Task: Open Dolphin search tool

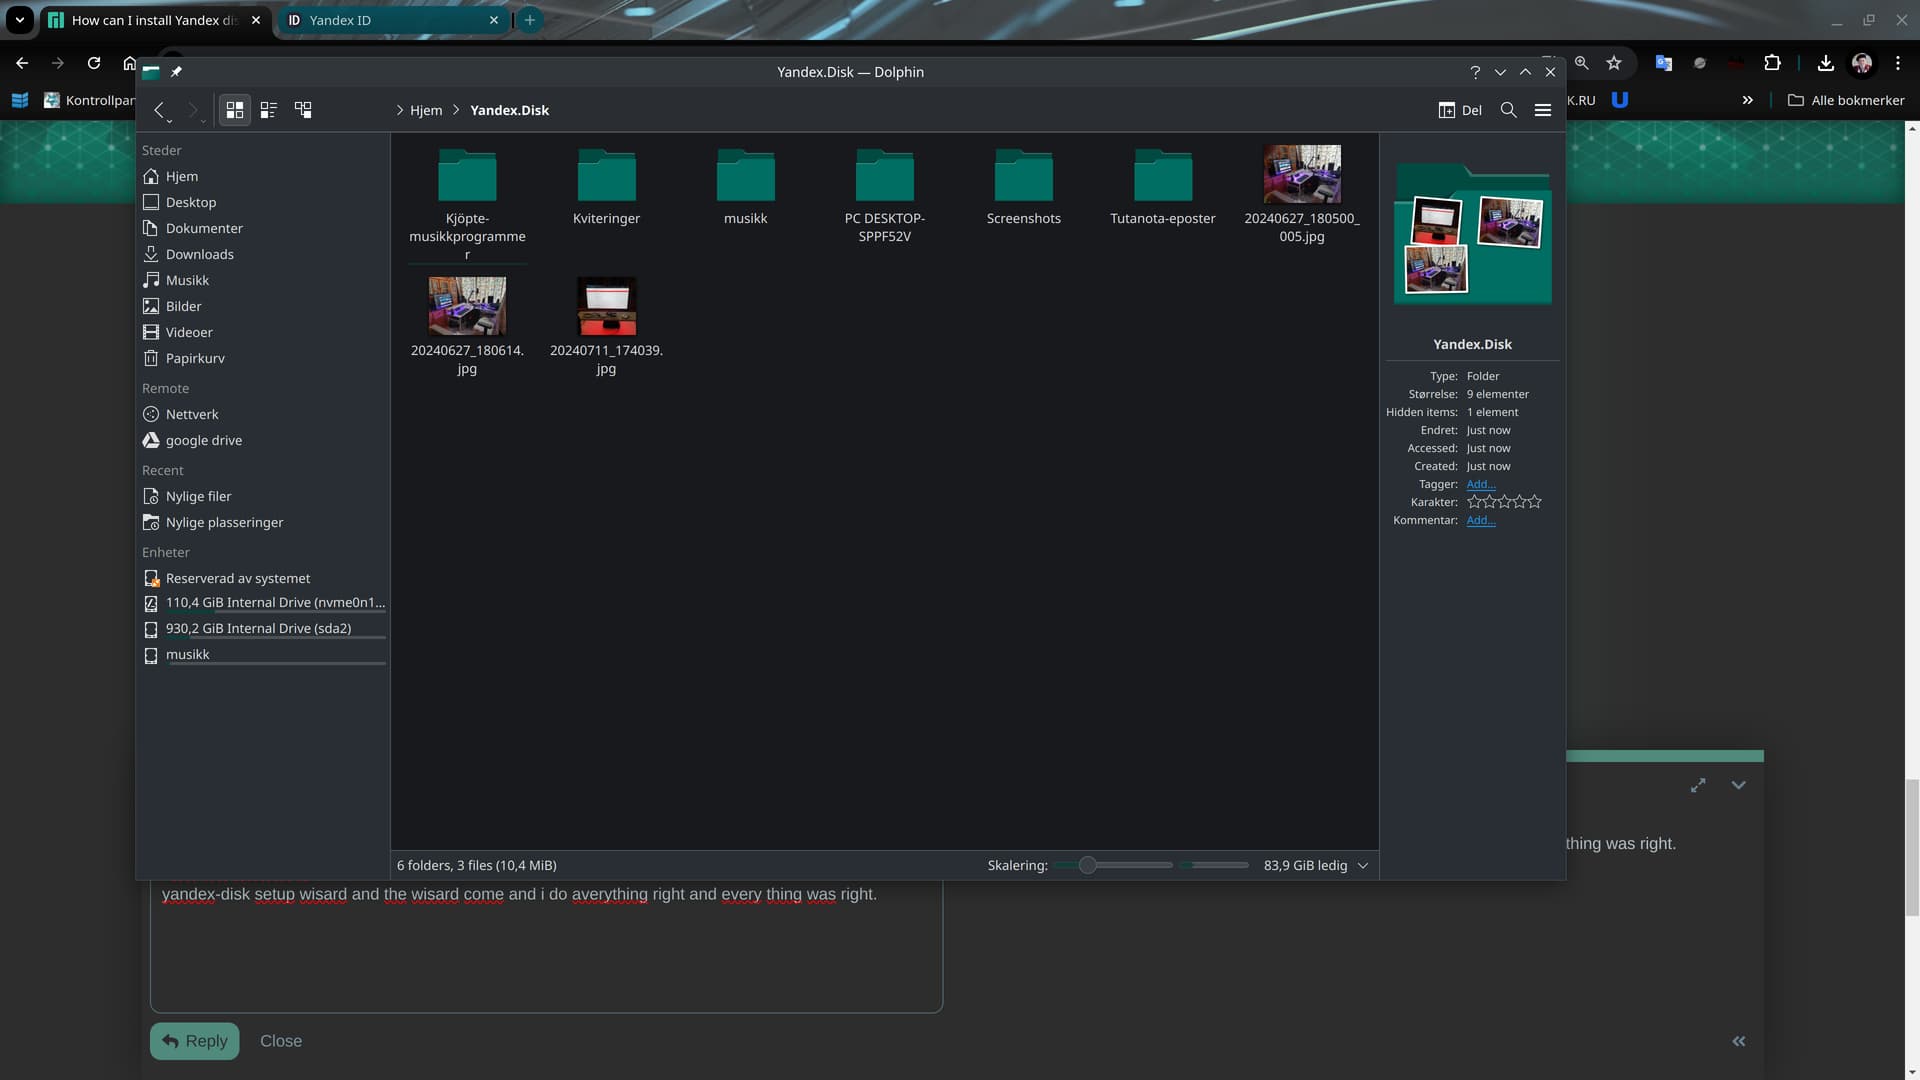Action: [x=1509, y=110]
